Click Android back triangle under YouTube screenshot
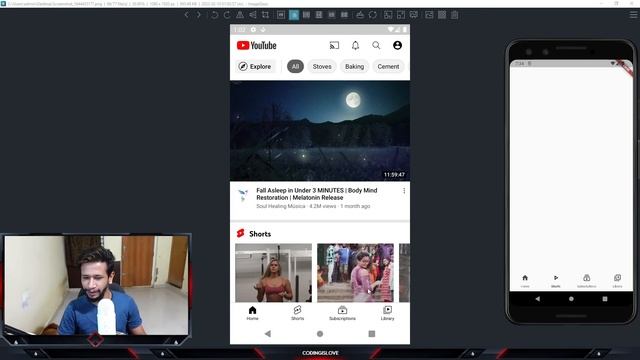The width and height of the screenshot is (640, 360). click(268, 334)
